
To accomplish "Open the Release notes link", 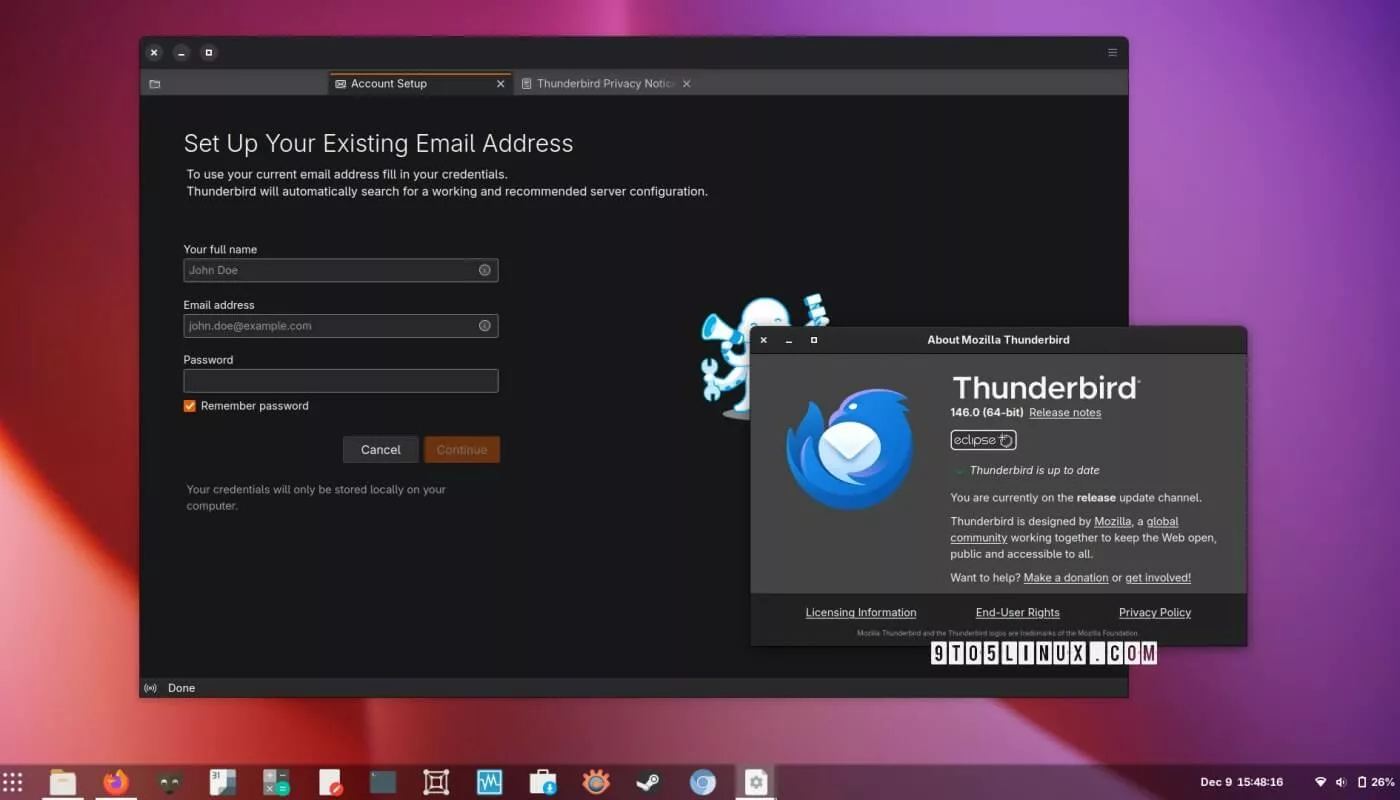I will pos(1065,413).
